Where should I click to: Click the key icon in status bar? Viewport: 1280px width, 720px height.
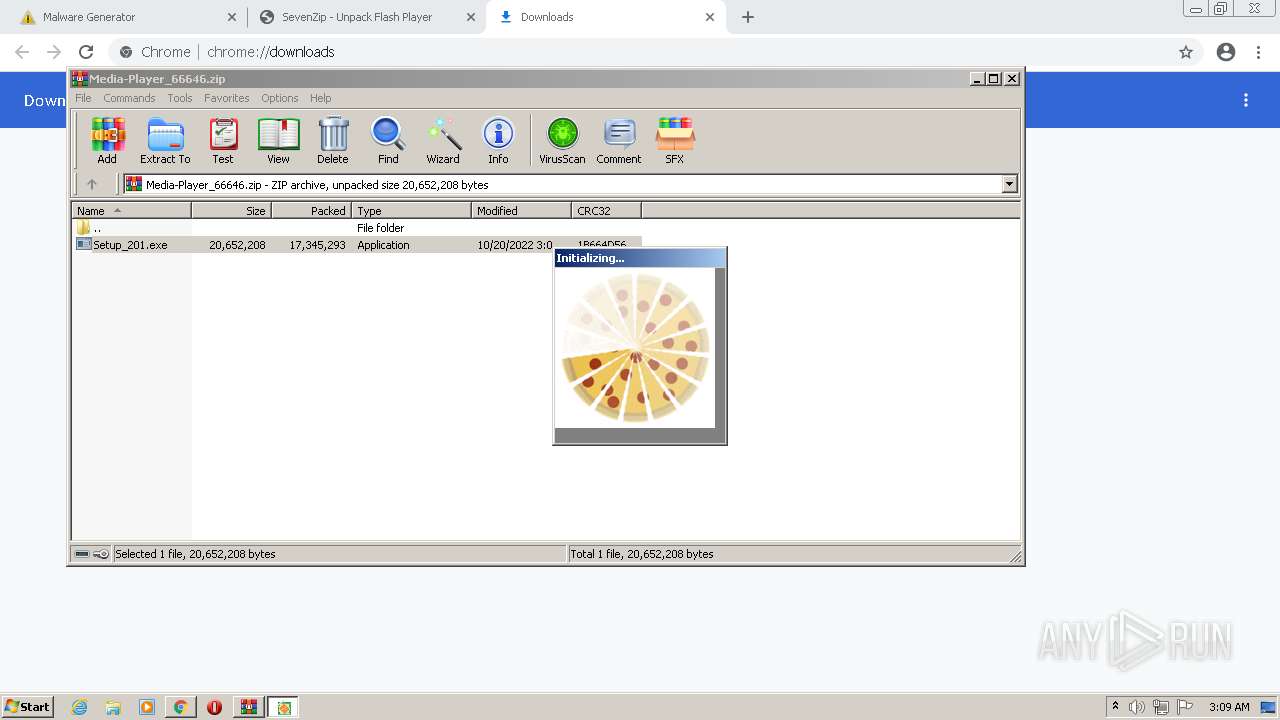point(101,554)
